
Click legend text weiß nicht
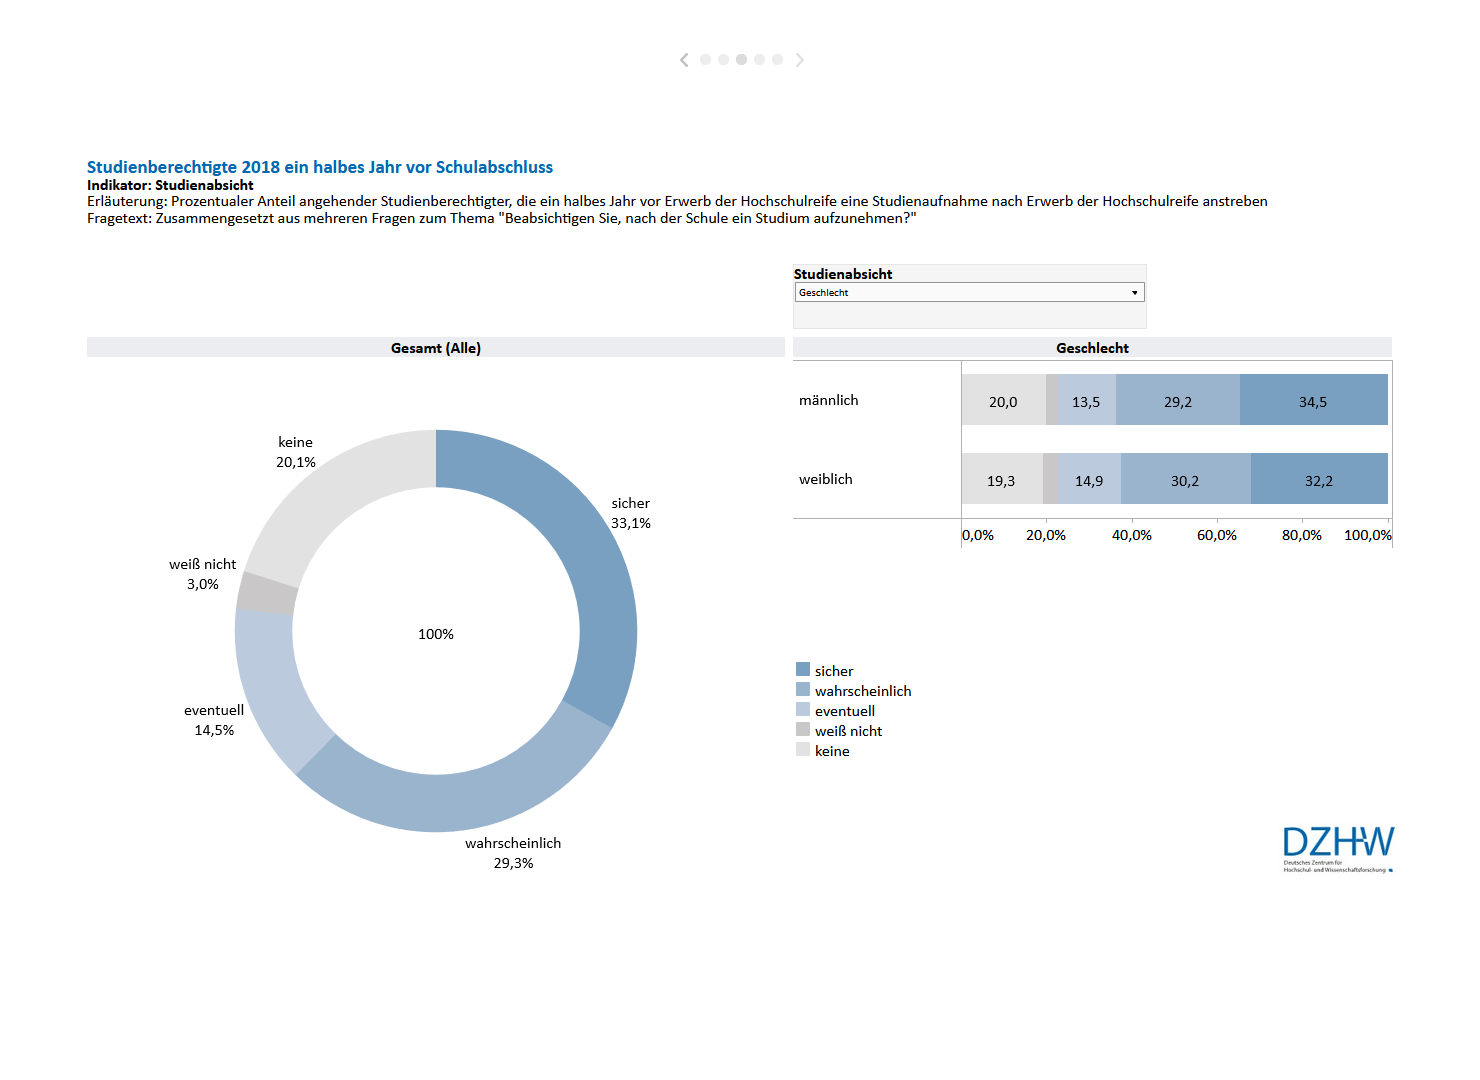[x=849, y=731]
